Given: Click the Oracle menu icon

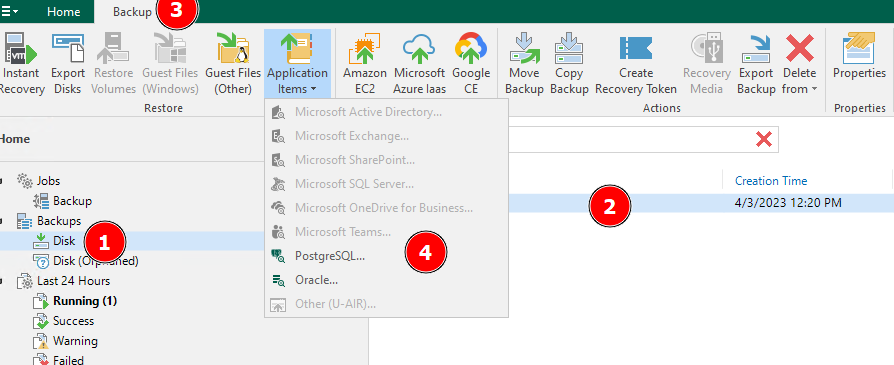Looking at the screenshot, I should (x=278, y=280).
